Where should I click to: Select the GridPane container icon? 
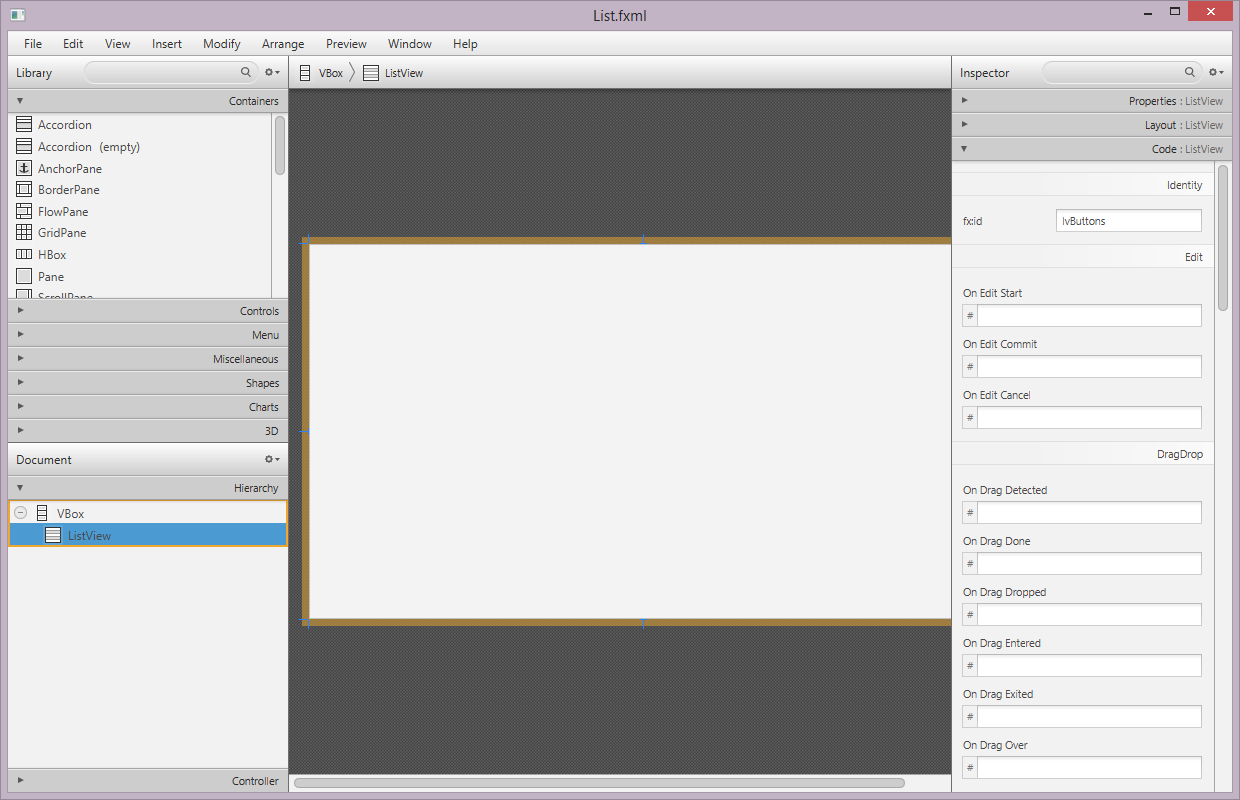point(25,232)
